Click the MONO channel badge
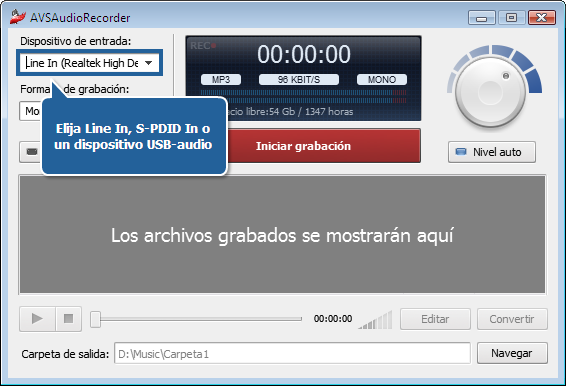 tap(382, 79)
